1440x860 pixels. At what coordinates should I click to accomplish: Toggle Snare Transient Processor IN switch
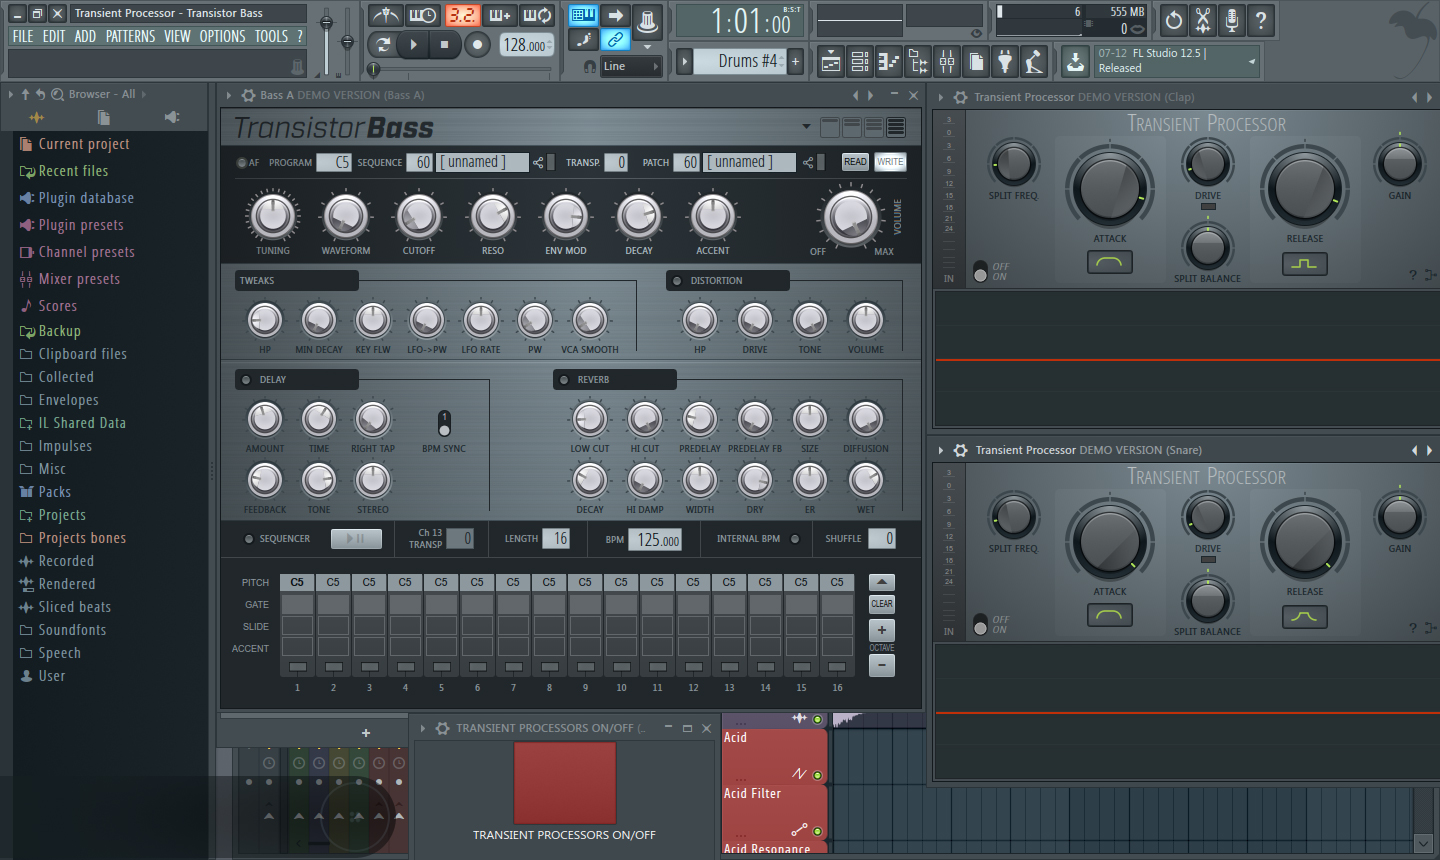pos(980,624)
